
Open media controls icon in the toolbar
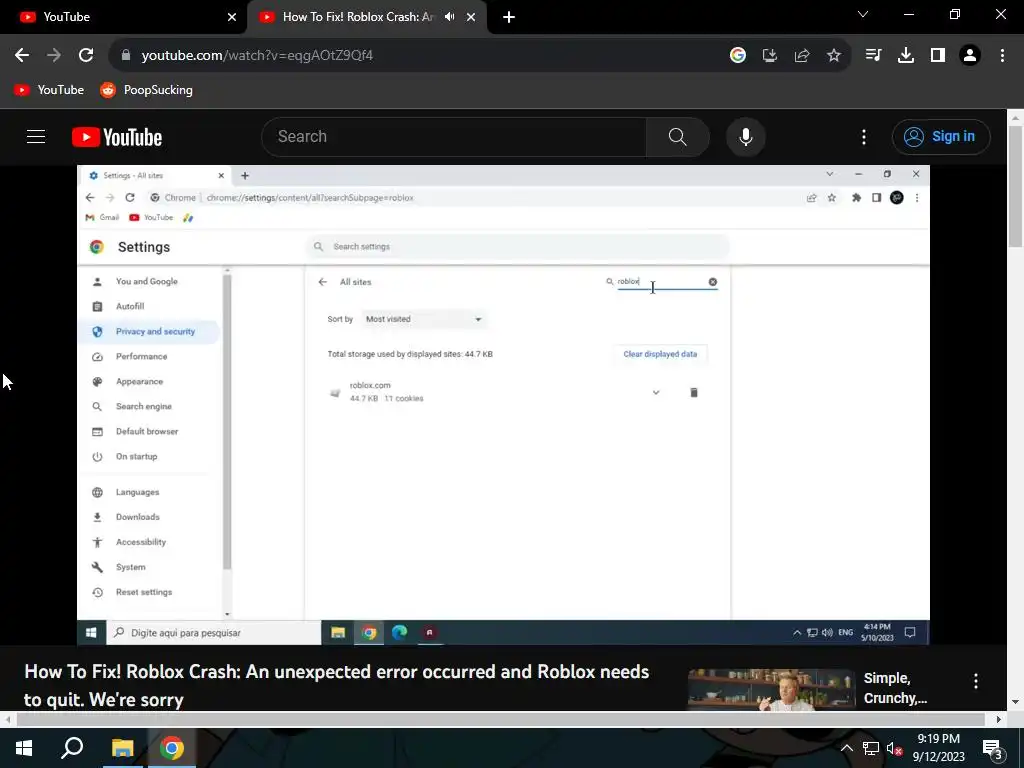click(x=873, y=56)
